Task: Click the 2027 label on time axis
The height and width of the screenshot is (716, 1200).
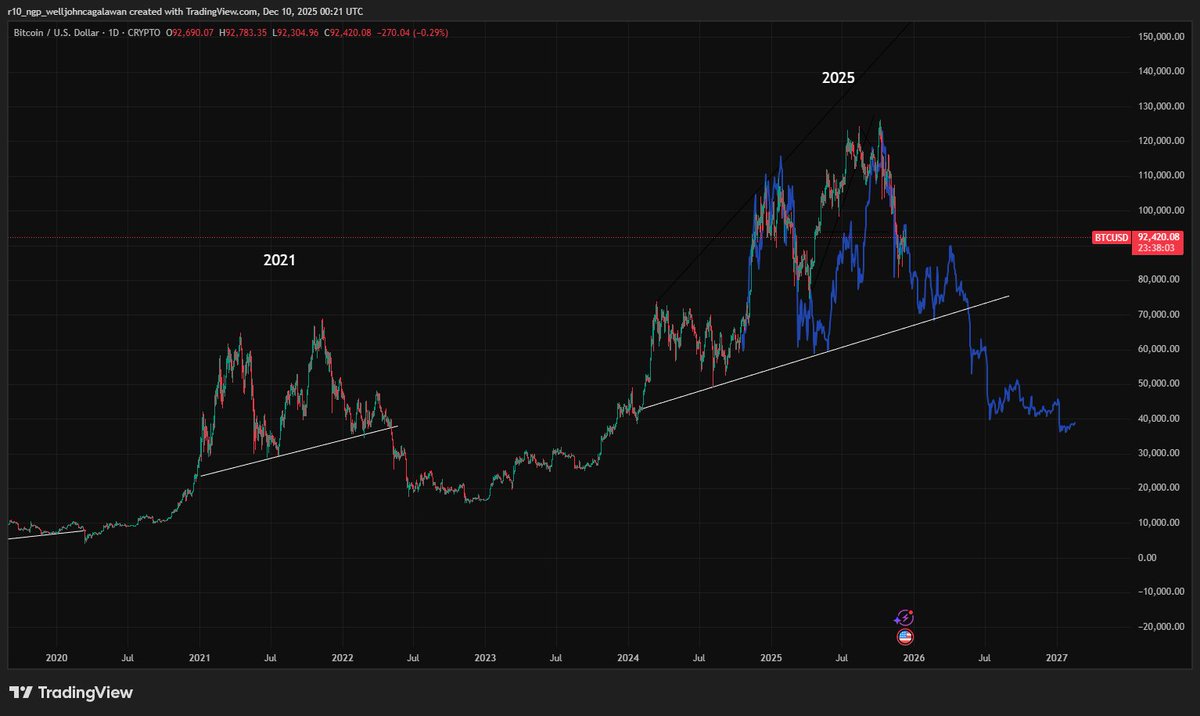Action: (1057, 658)
